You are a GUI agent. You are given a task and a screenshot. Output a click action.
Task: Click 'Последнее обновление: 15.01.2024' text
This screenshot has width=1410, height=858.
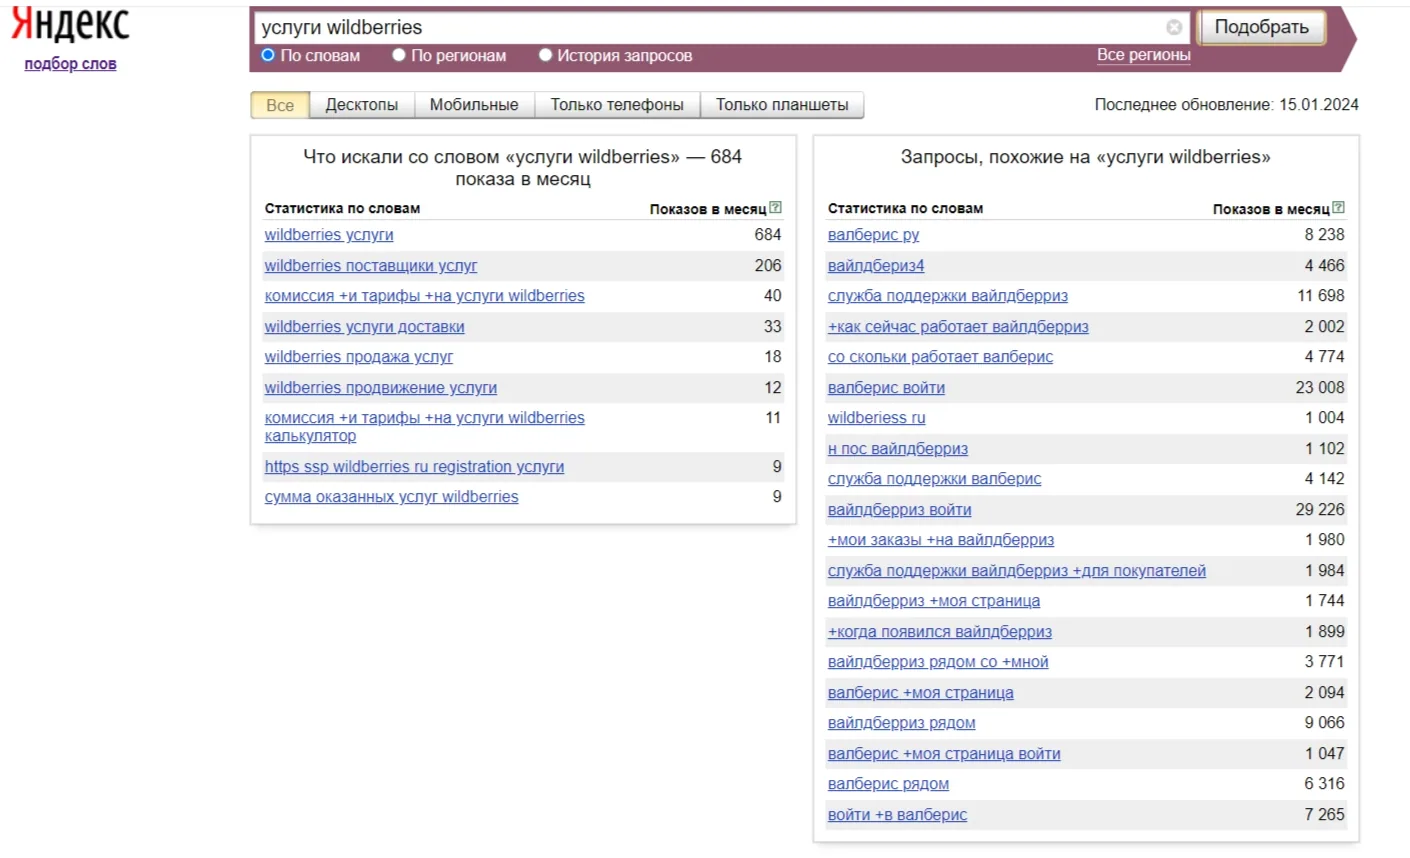click(x=1227, y=105)
